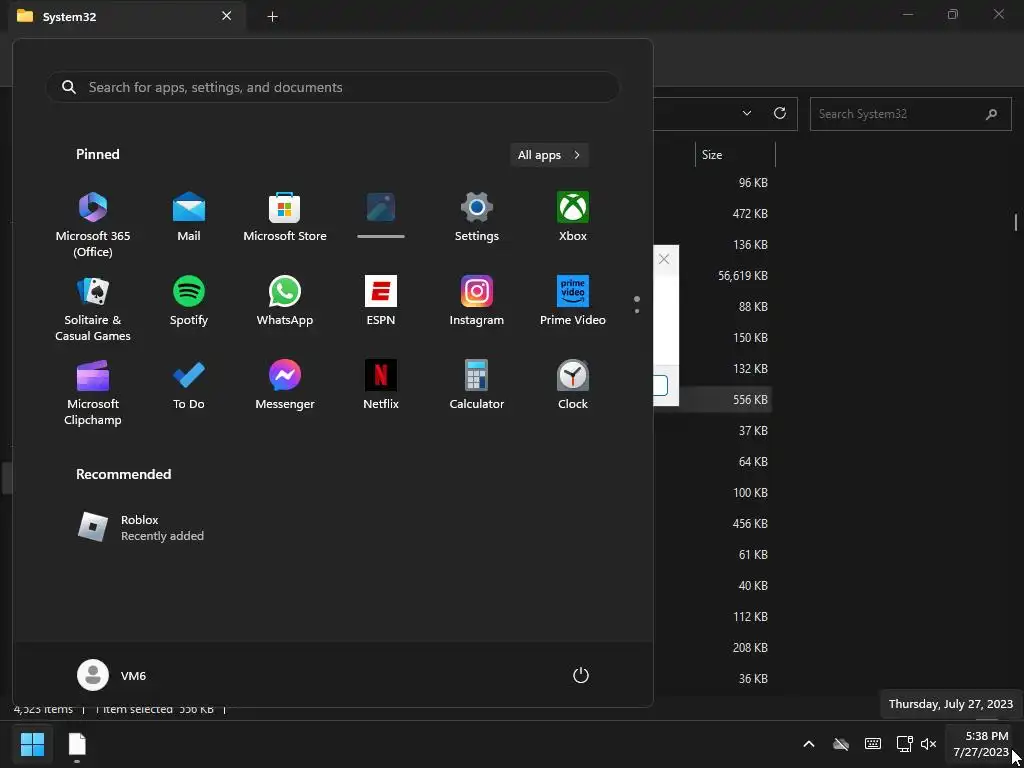Expand the address bar history dropdown
This screenshot has width=1024, height=768.
(746, 114)
